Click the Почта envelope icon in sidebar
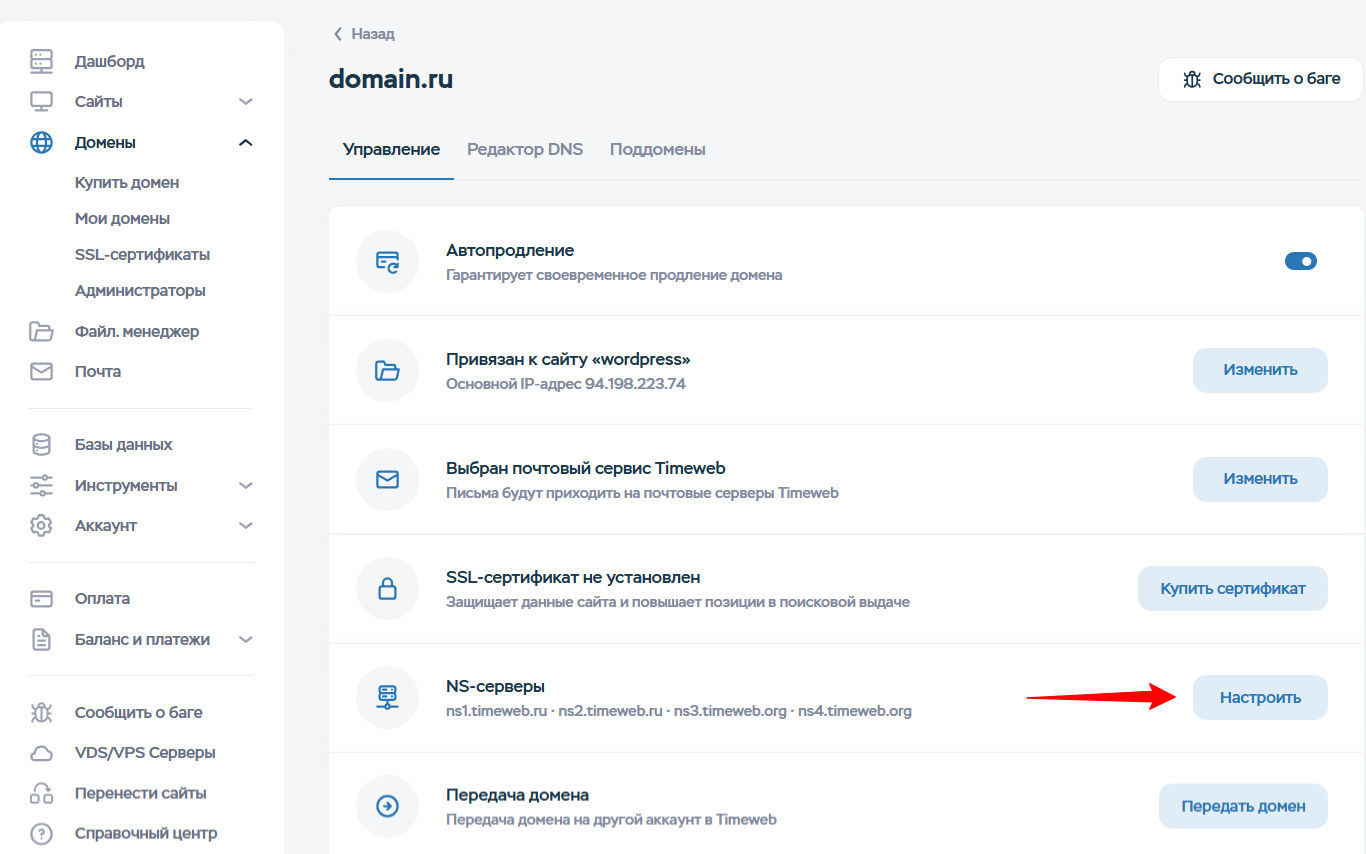 pos(41,372)
